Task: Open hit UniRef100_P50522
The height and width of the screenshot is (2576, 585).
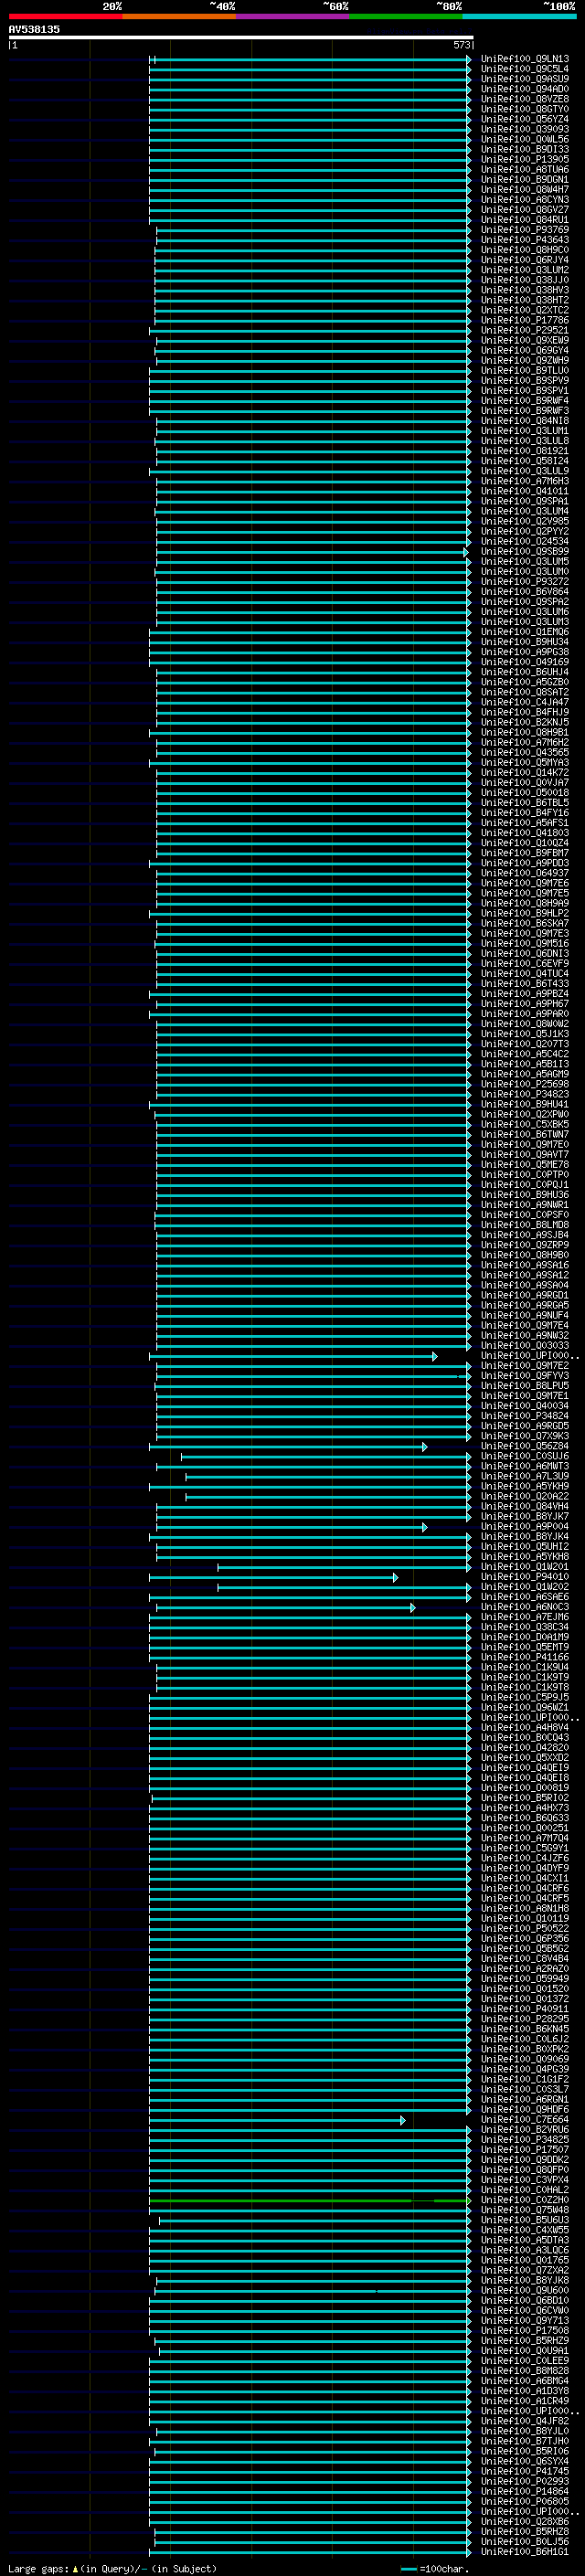Action: pos(524,1928)
